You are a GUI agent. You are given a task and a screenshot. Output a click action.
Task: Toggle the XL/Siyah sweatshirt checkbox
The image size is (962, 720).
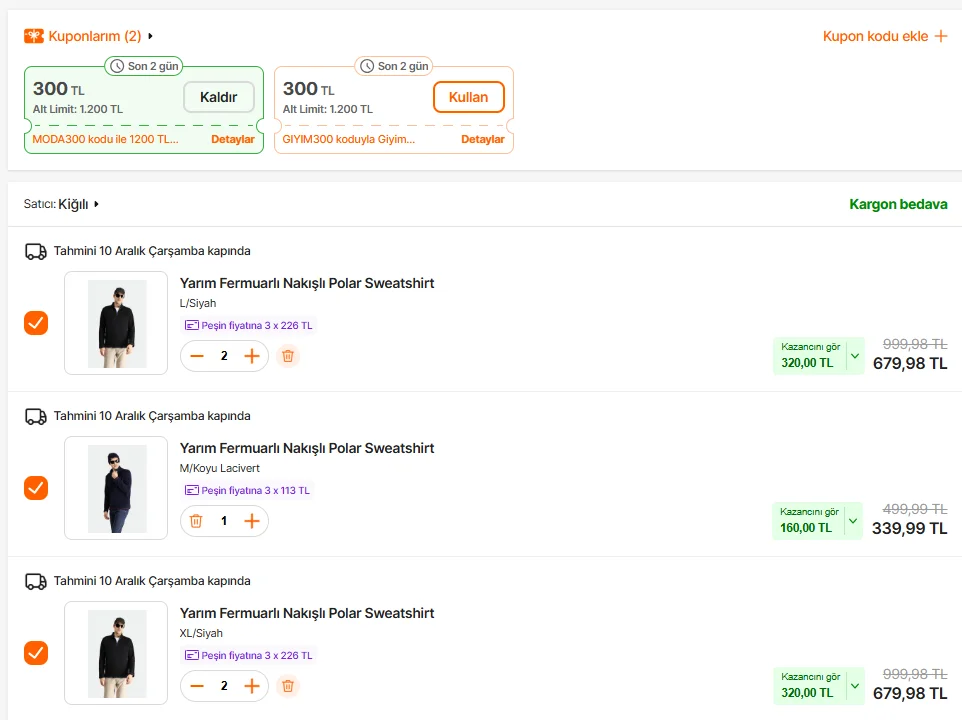pyautogui.click(x=36, y=653)
